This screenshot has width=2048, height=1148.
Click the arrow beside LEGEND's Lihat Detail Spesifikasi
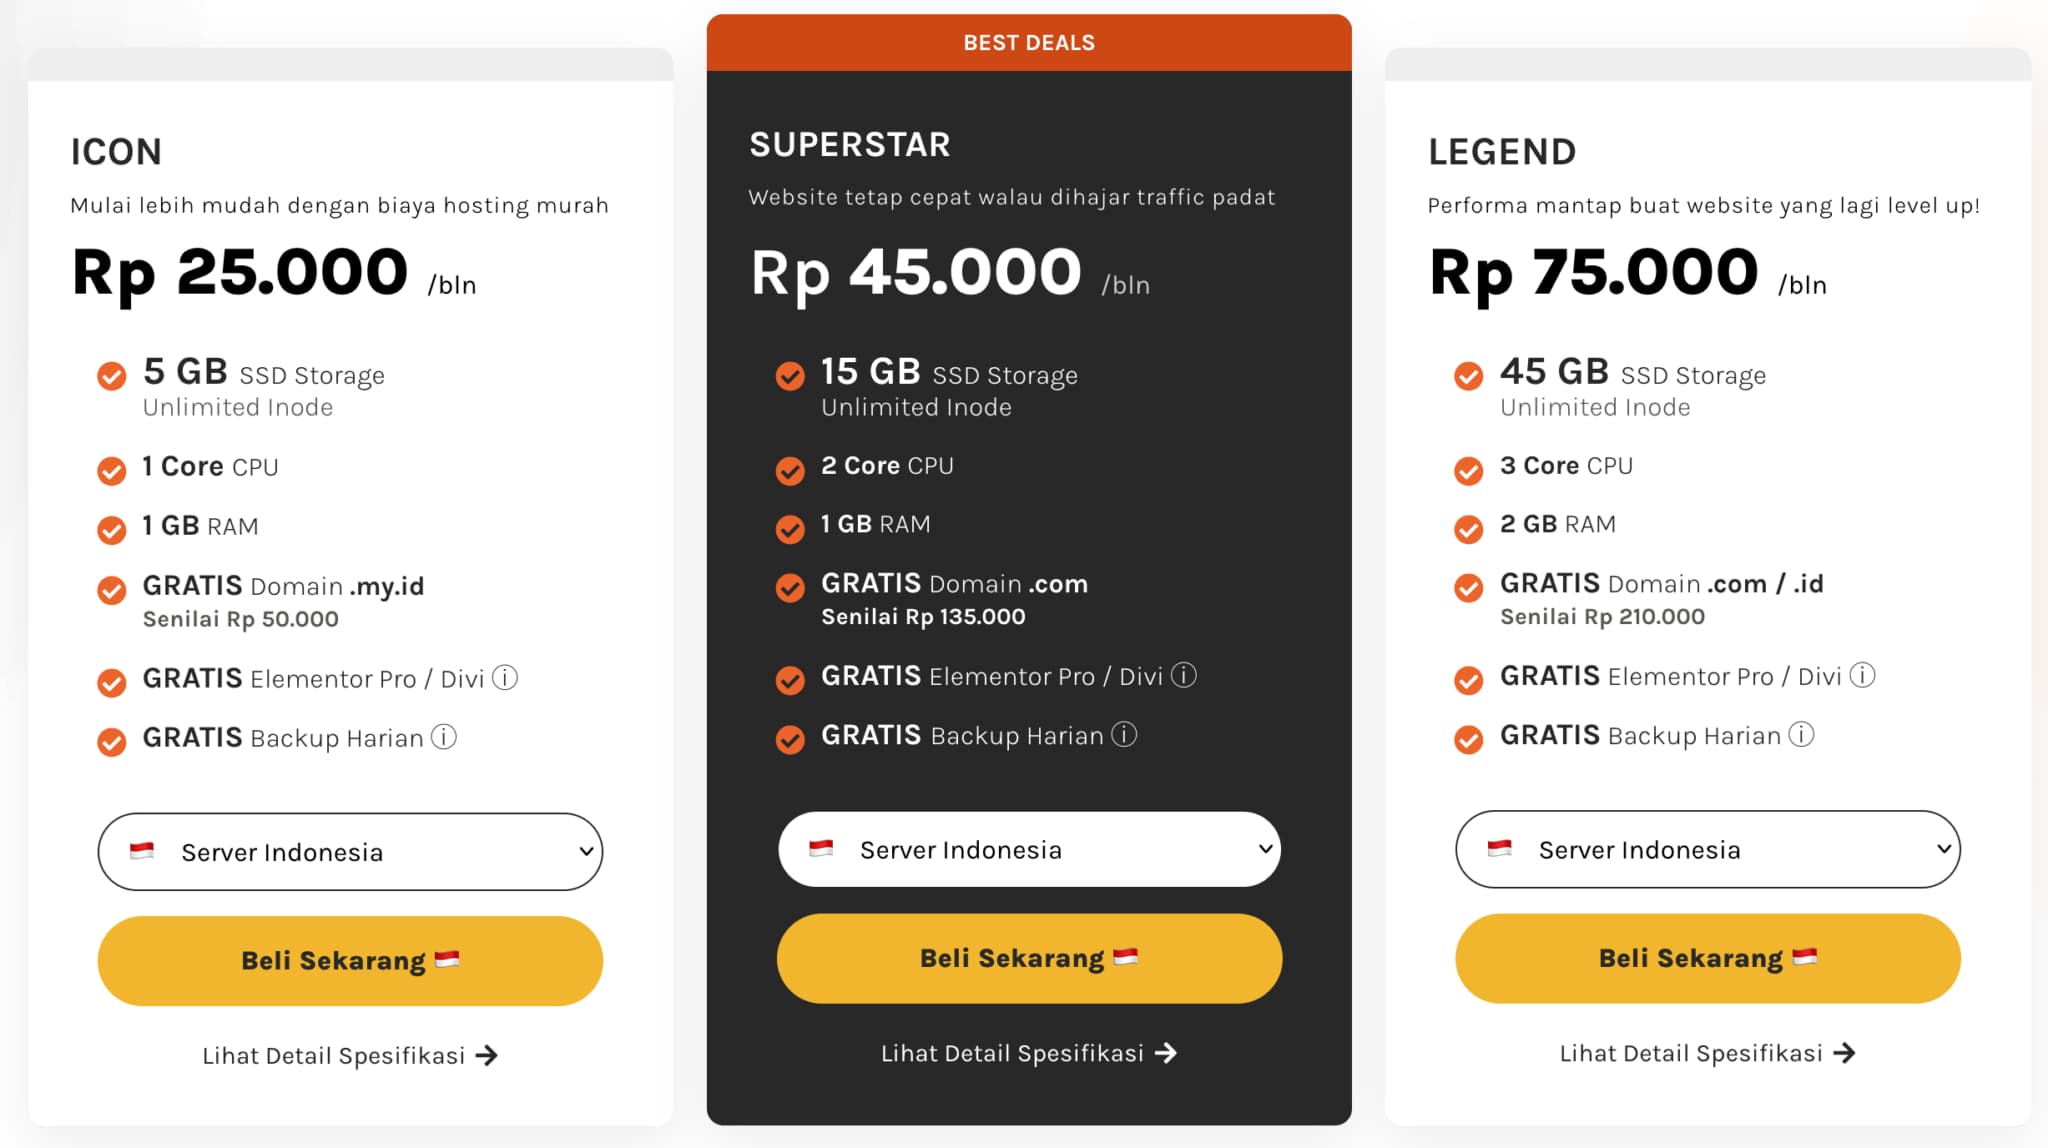tap(1847, 1052)
